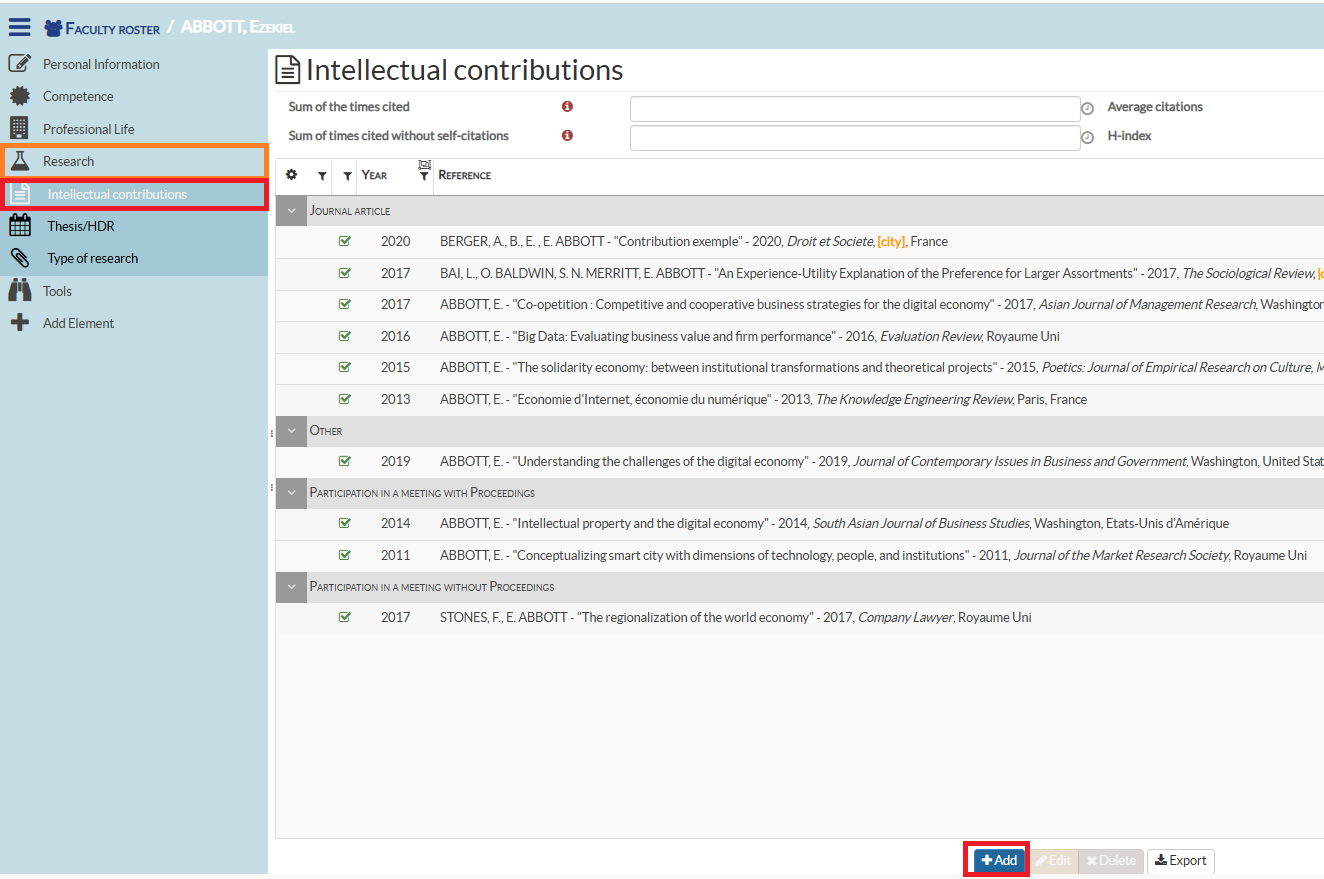Viewport: 1324px width, 879px height.
Task: Click the Sum of the times cited input field
Action: tap(855, 108)
